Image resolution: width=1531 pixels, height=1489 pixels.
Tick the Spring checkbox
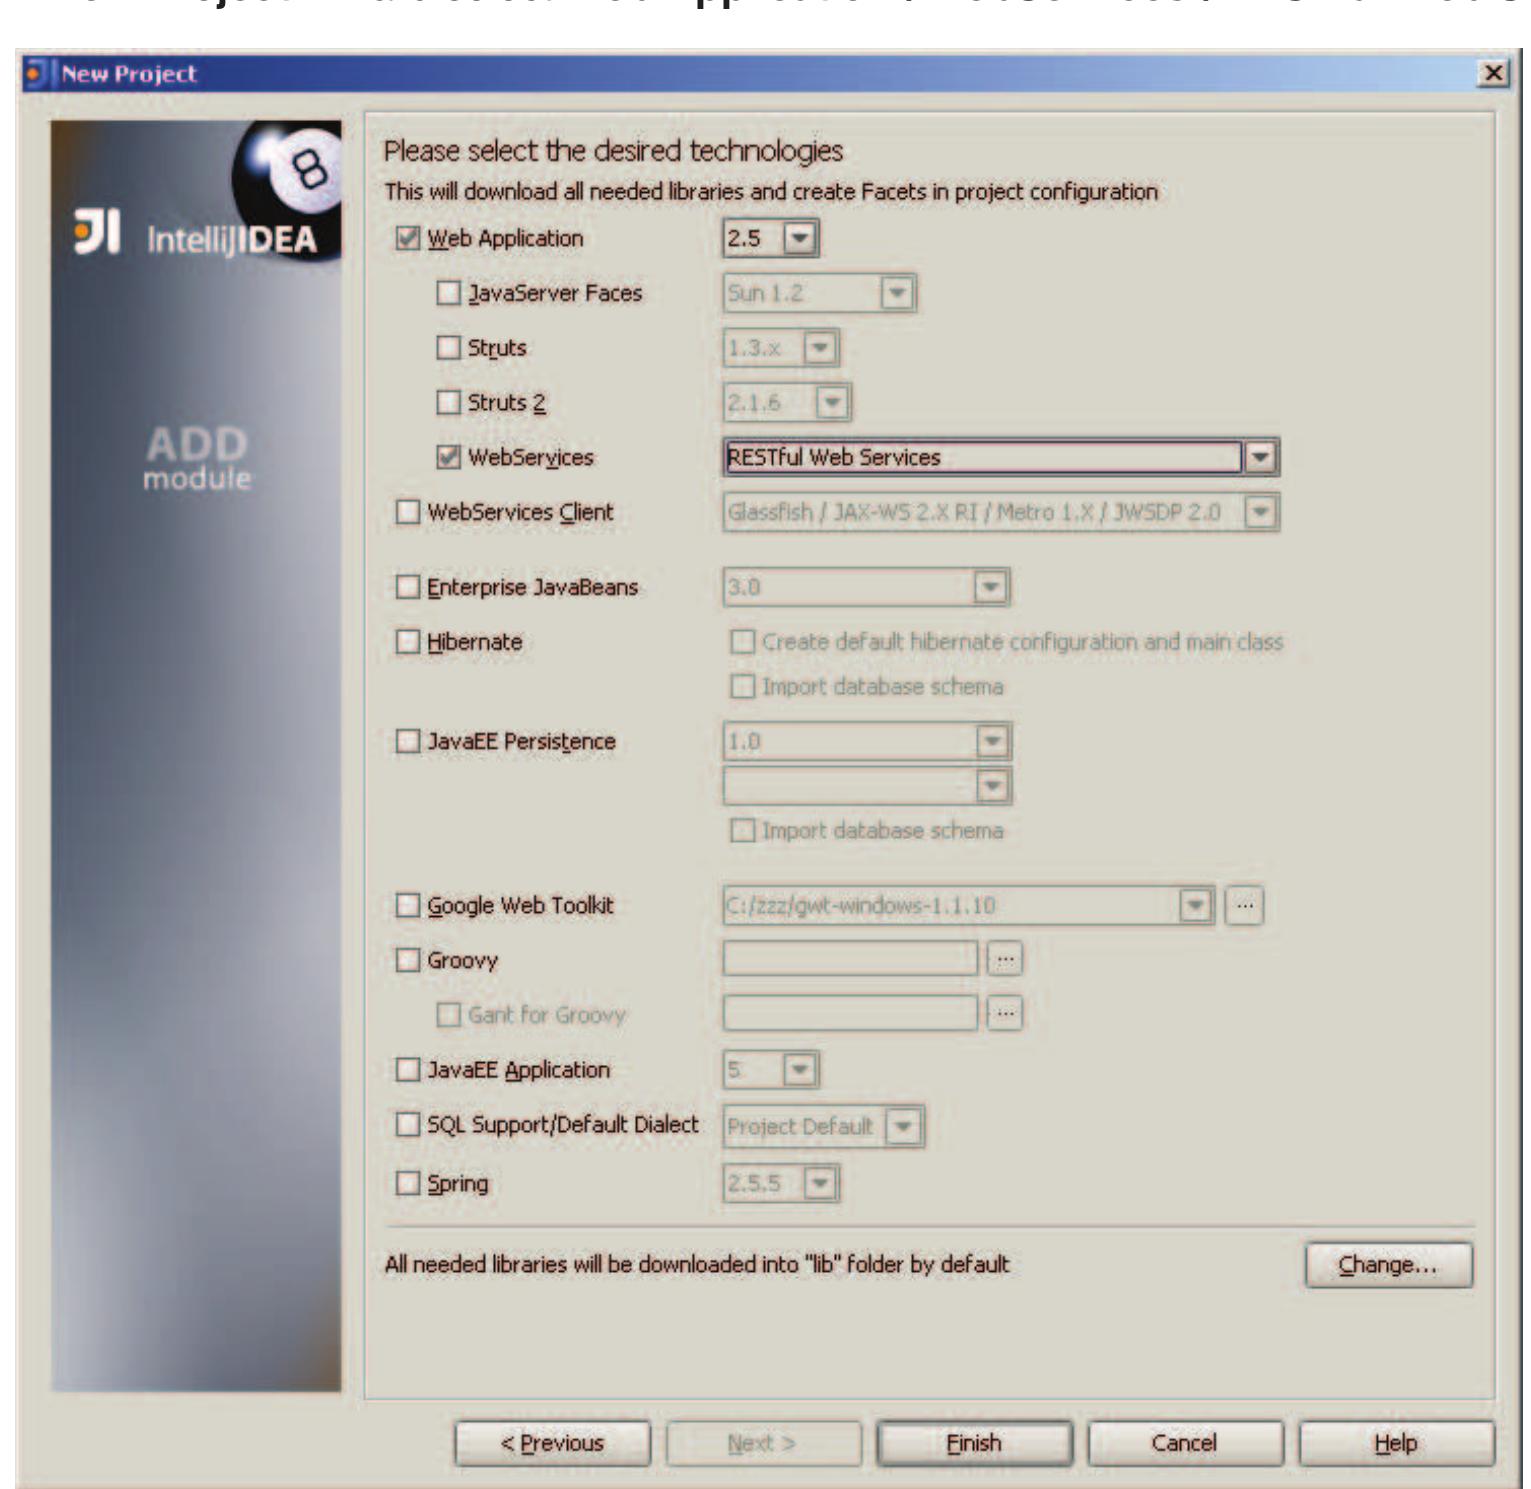pyautogui.click(x=408, y=1183)
